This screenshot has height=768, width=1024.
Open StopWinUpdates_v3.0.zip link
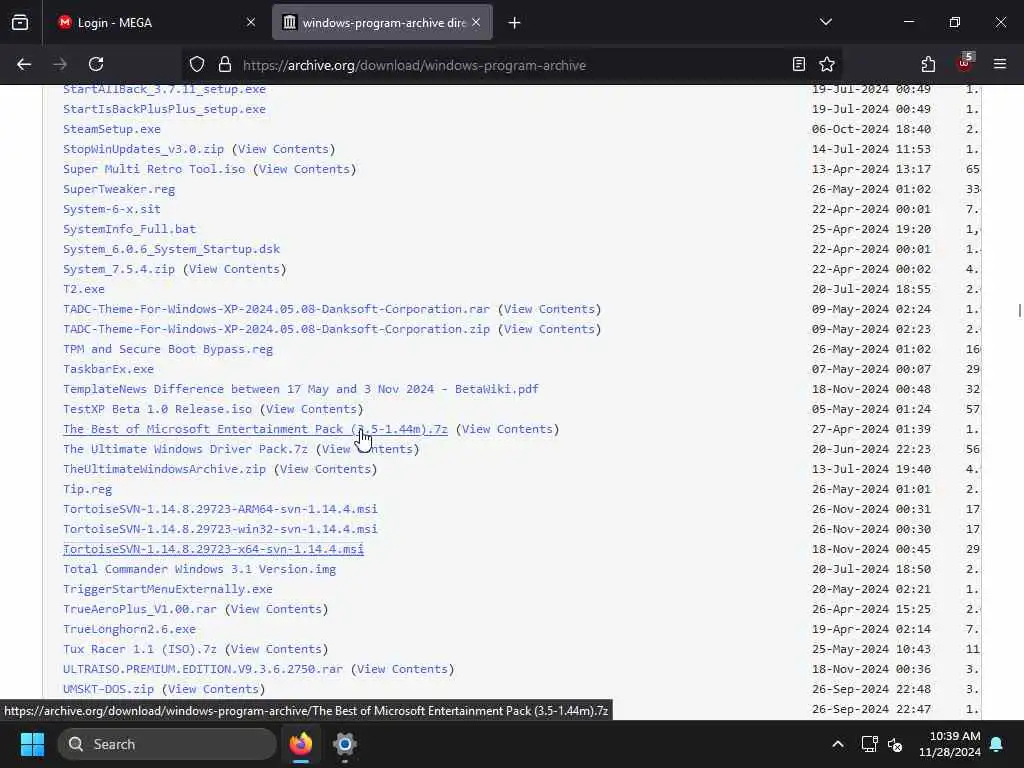tap(143, 149)
